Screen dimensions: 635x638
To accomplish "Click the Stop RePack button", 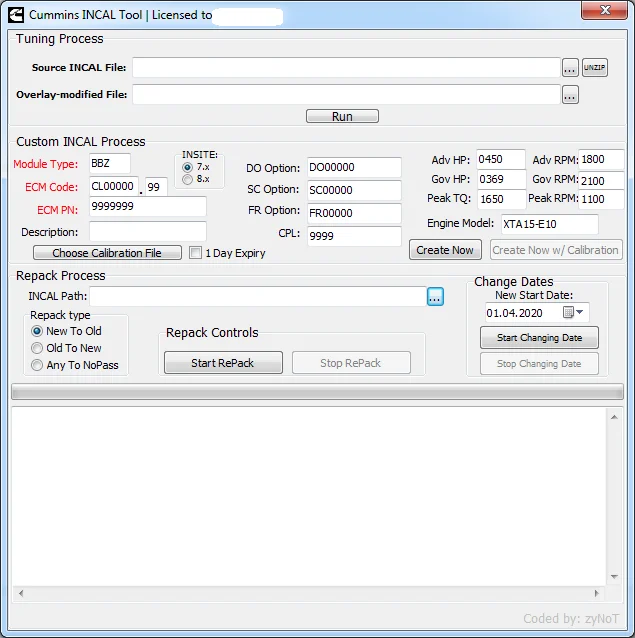I will (x=351, y=363).
